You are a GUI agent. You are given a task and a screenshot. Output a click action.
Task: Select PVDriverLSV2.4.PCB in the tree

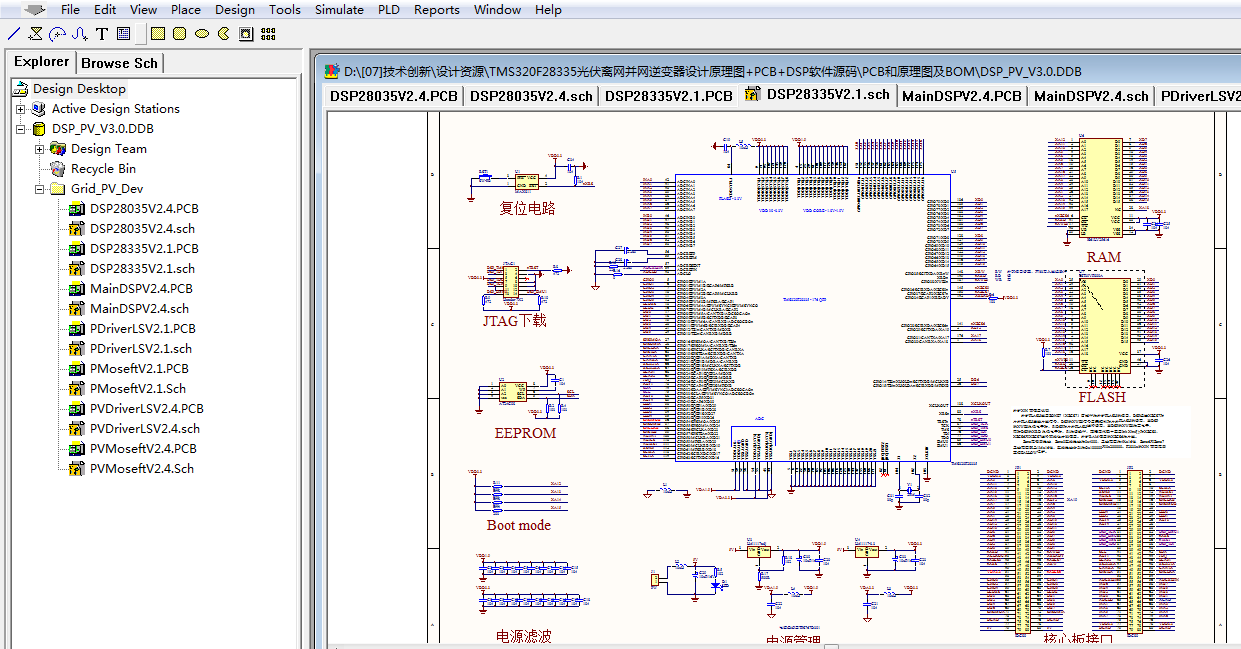[147, 408]
